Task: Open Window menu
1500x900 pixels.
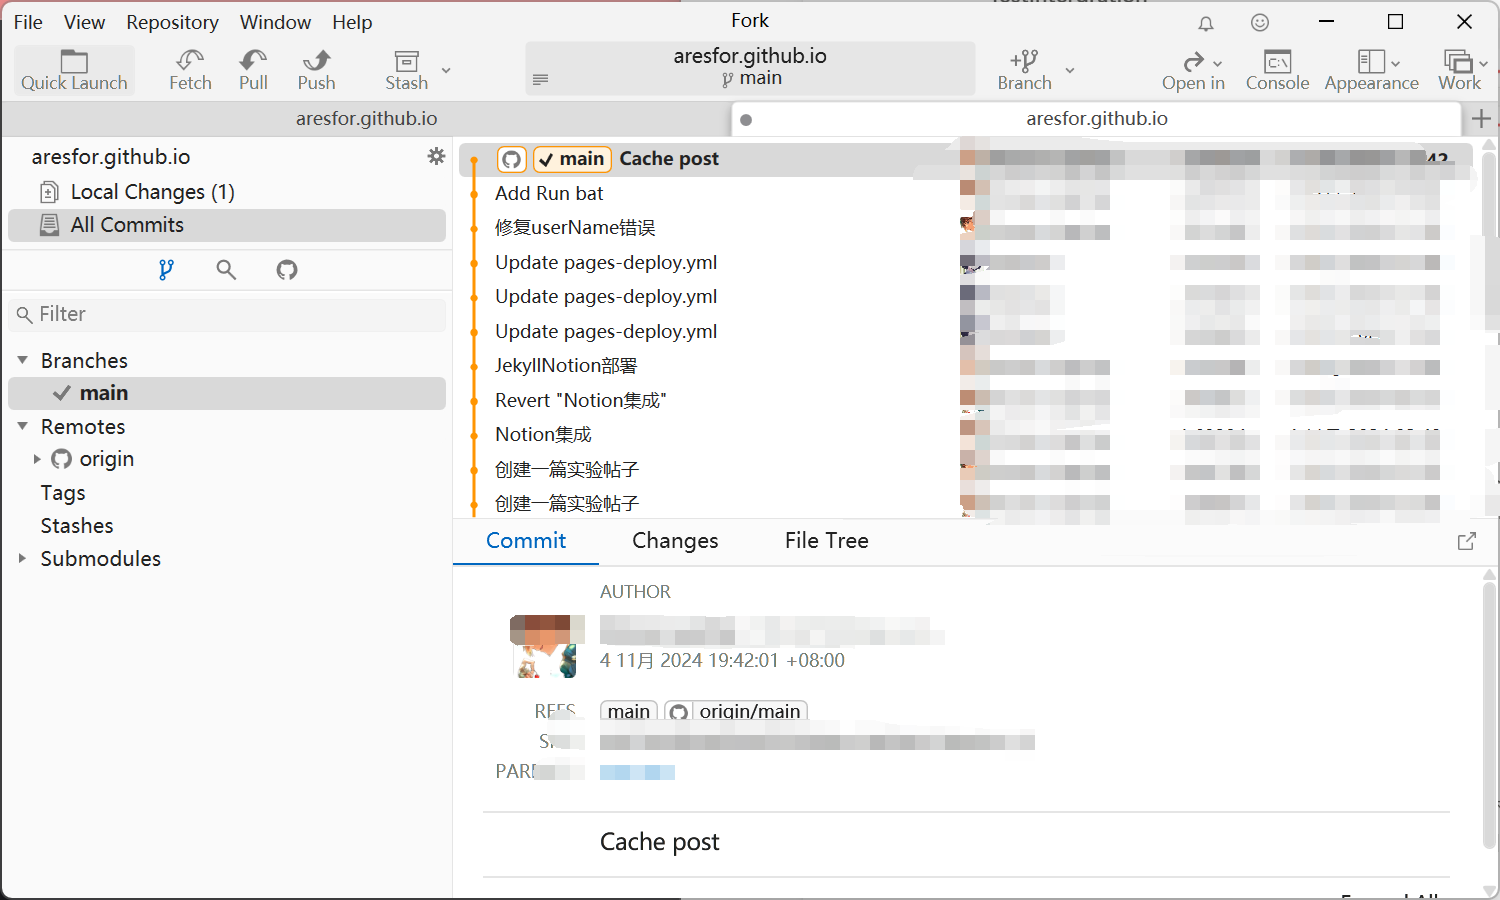Action: (x=275, y=22)
